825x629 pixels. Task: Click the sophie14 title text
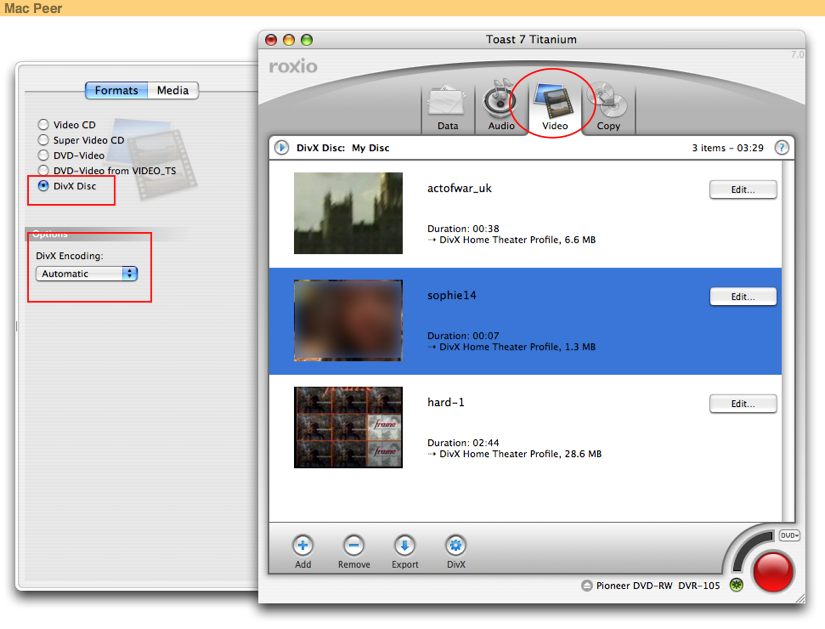pyautogui.click(x=451, y=295)
